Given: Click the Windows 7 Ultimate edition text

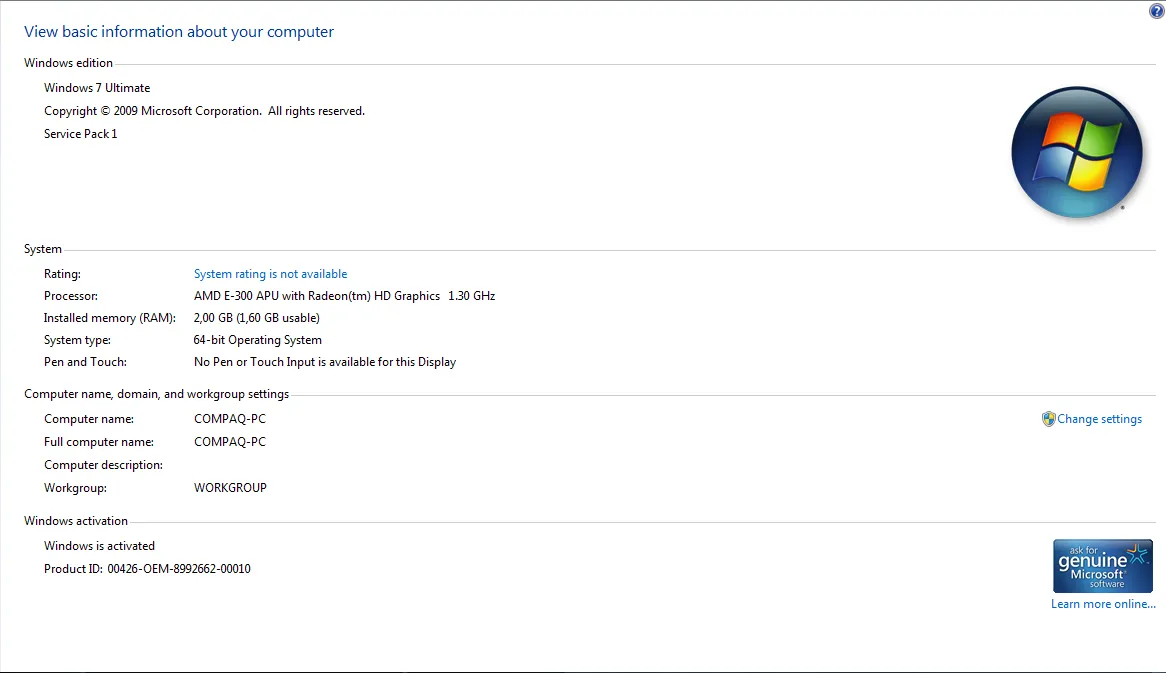Looking at the screenshot, I should tap(97, 88).
